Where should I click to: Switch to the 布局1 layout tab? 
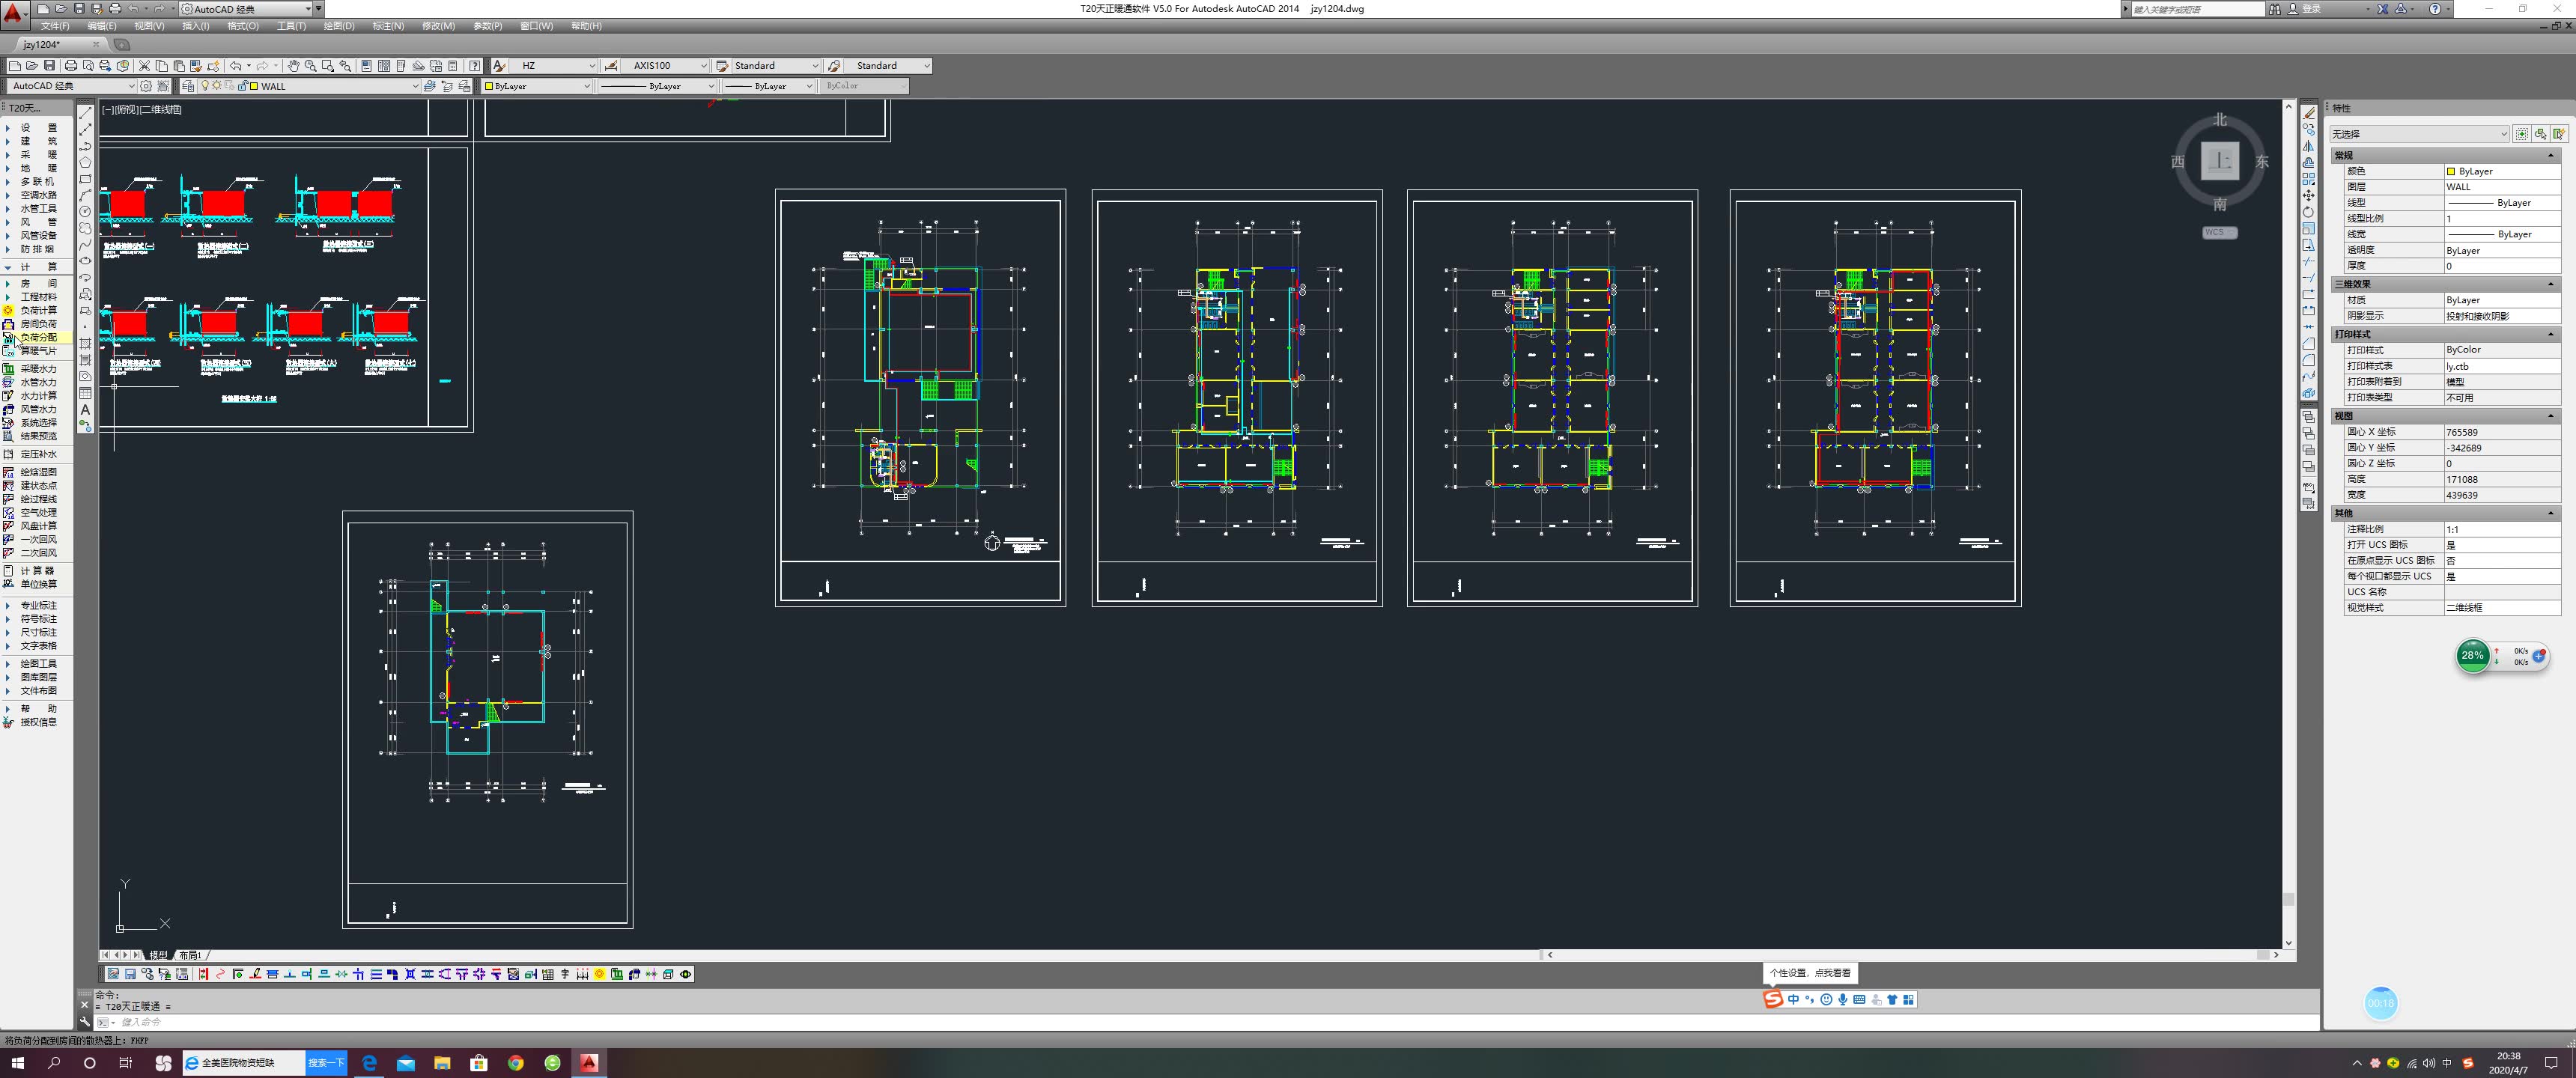pyautogui.click(x=190, y=955)
